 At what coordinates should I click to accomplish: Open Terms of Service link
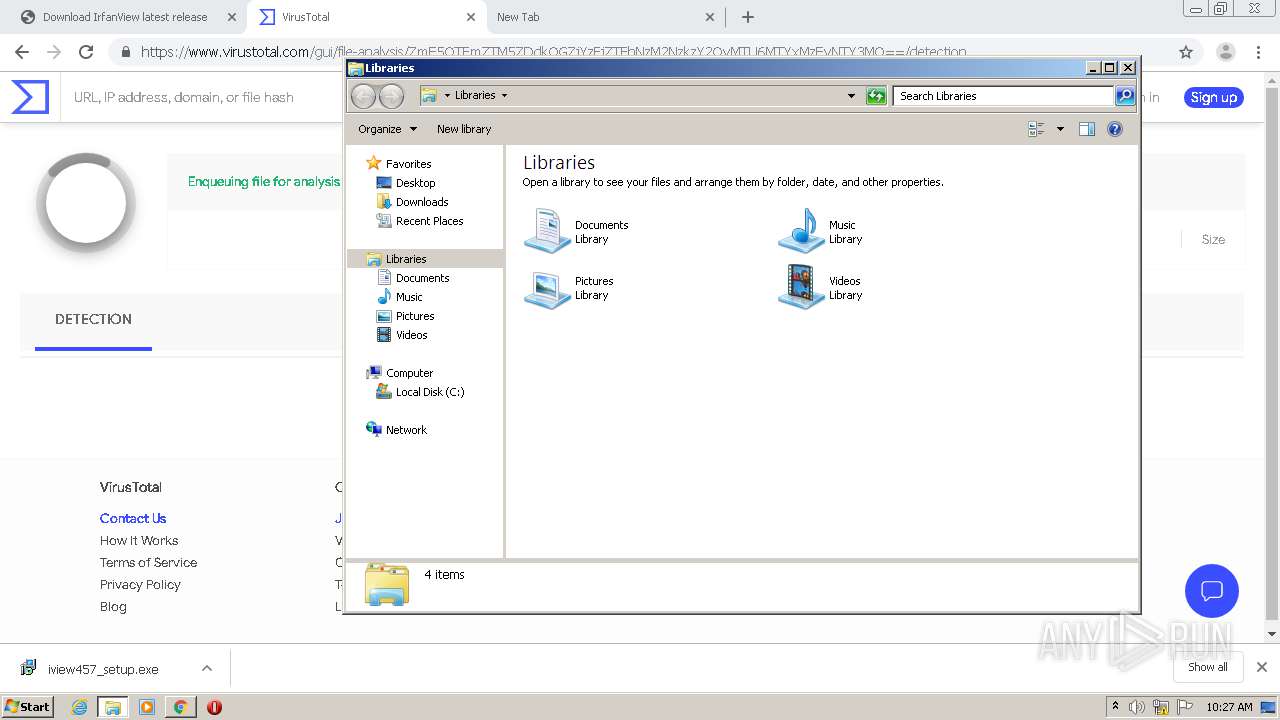[148, 562]
